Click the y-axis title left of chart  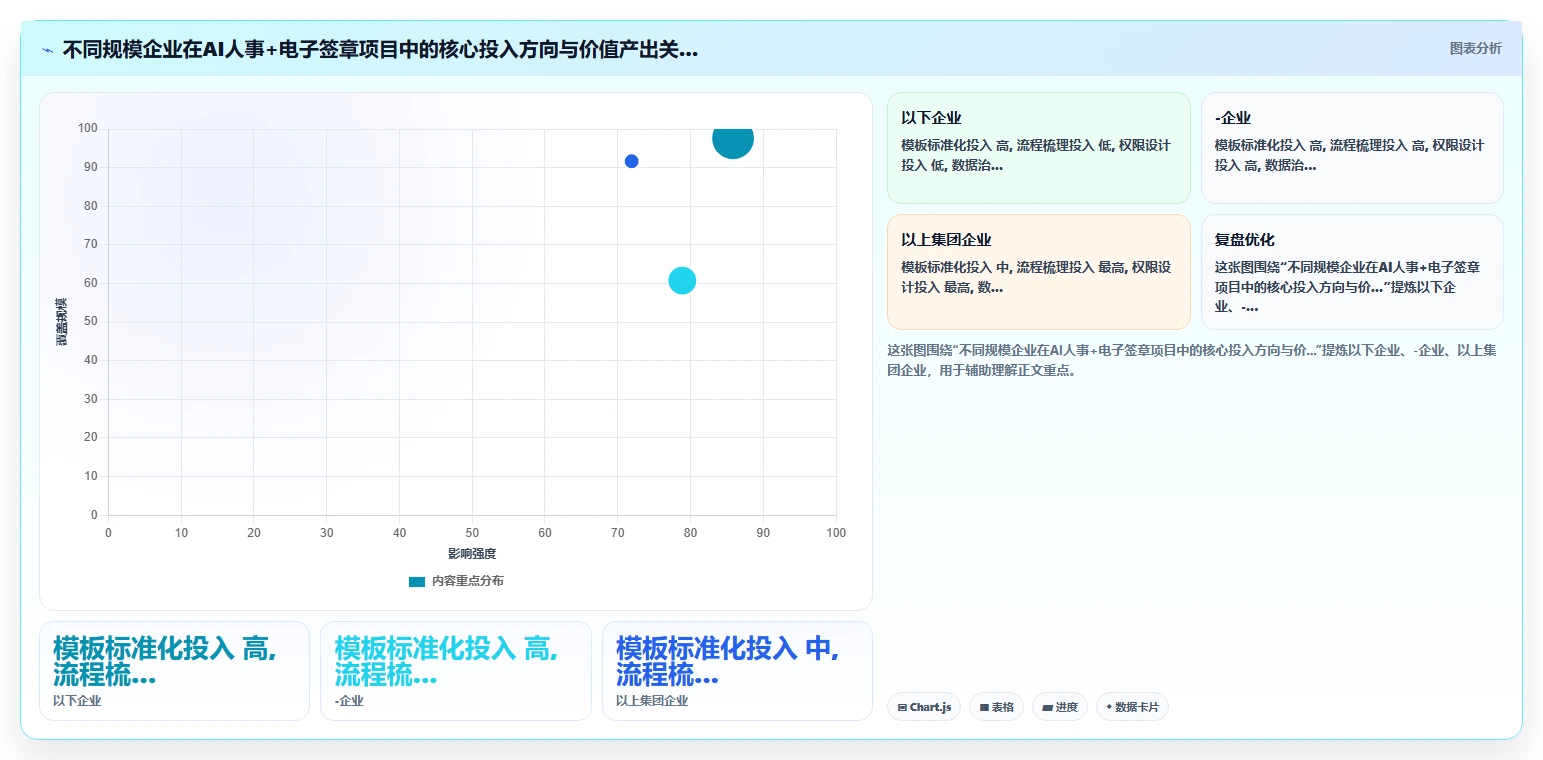[62, 322]
